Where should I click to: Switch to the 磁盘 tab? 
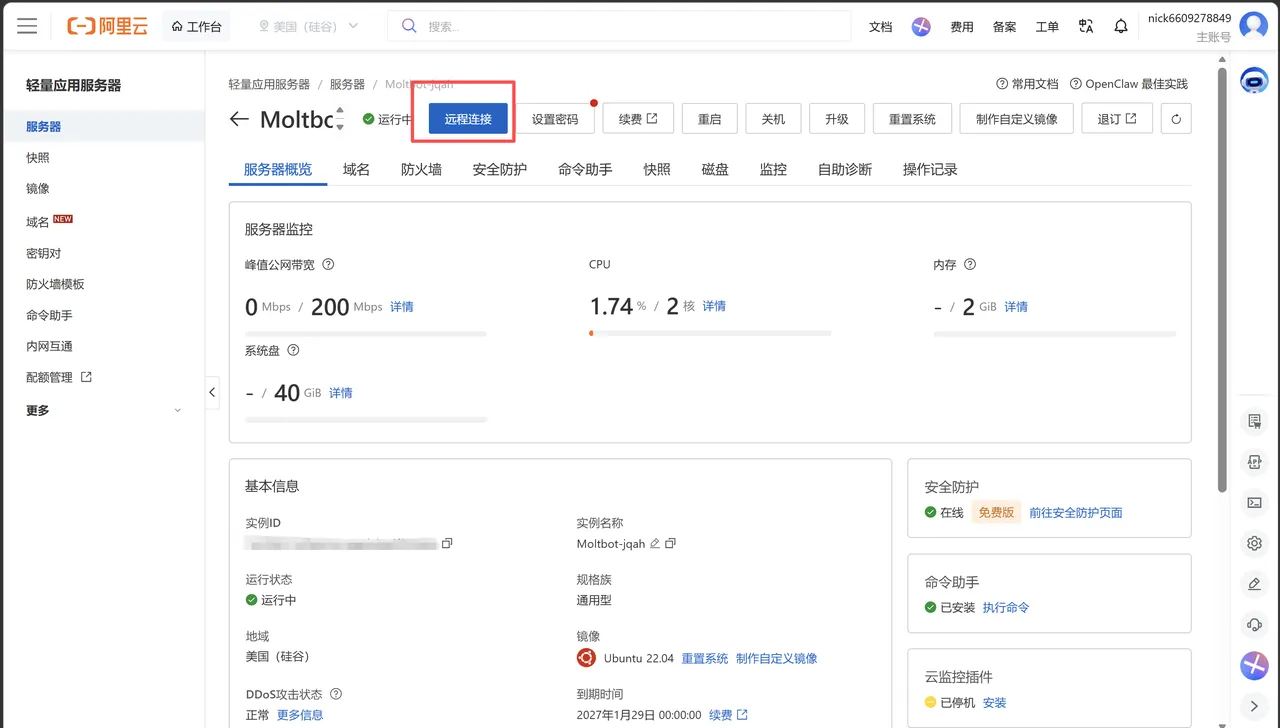click(715, 170)
